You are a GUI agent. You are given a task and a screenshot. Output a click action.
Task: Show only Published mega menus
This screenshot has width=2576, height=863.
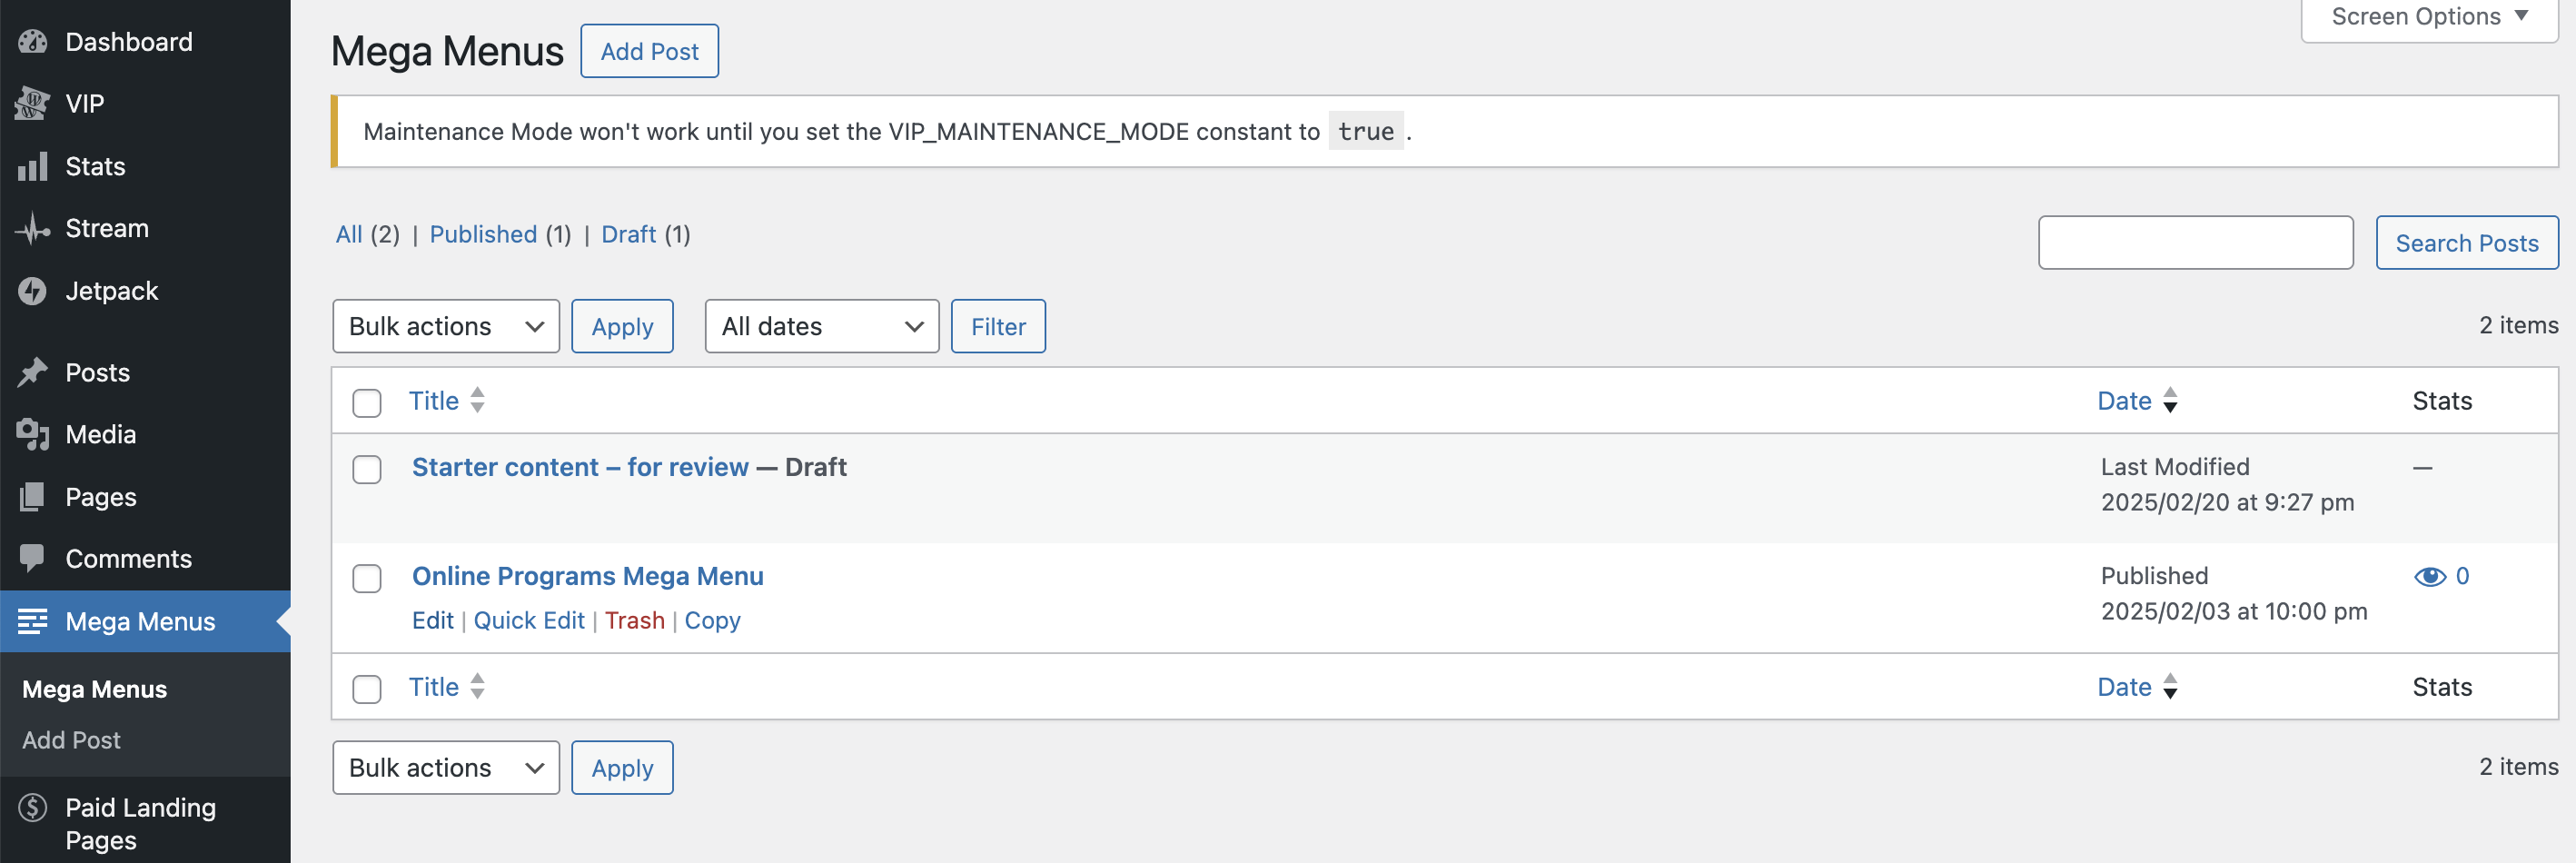click(483, 234)
